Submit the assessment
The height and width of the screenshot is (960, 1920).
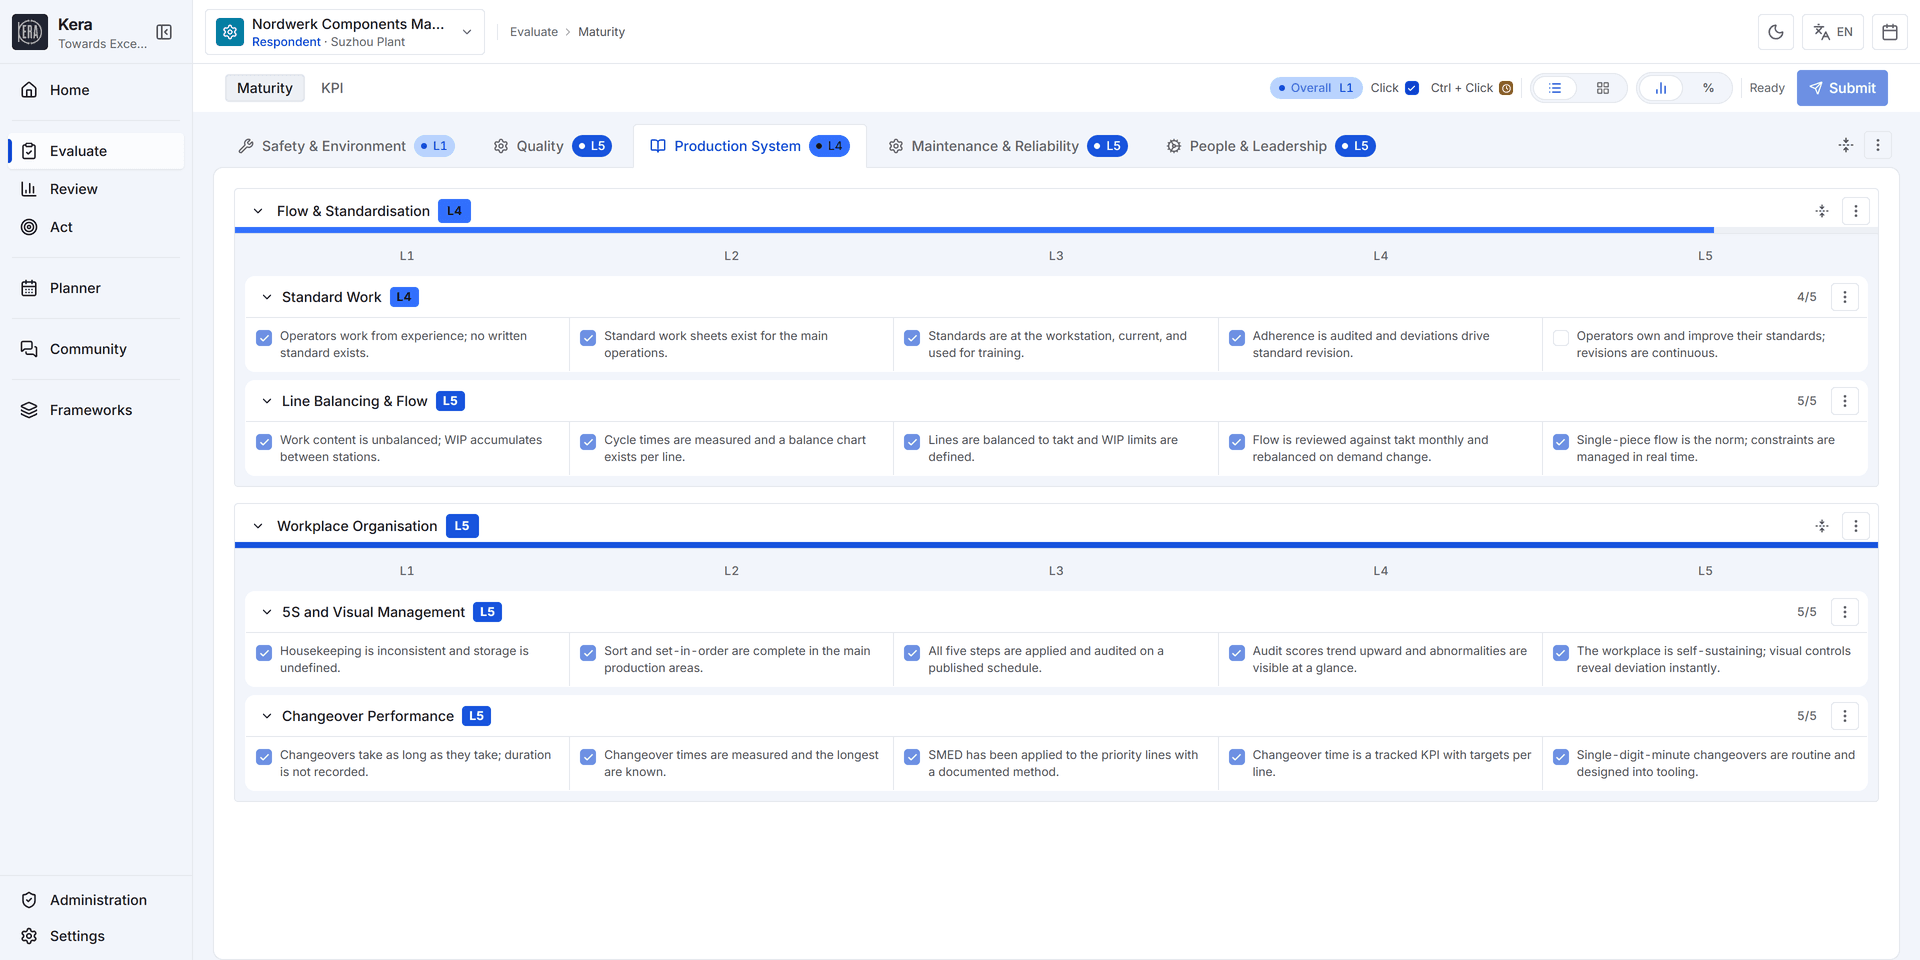tap(1842, 88)
